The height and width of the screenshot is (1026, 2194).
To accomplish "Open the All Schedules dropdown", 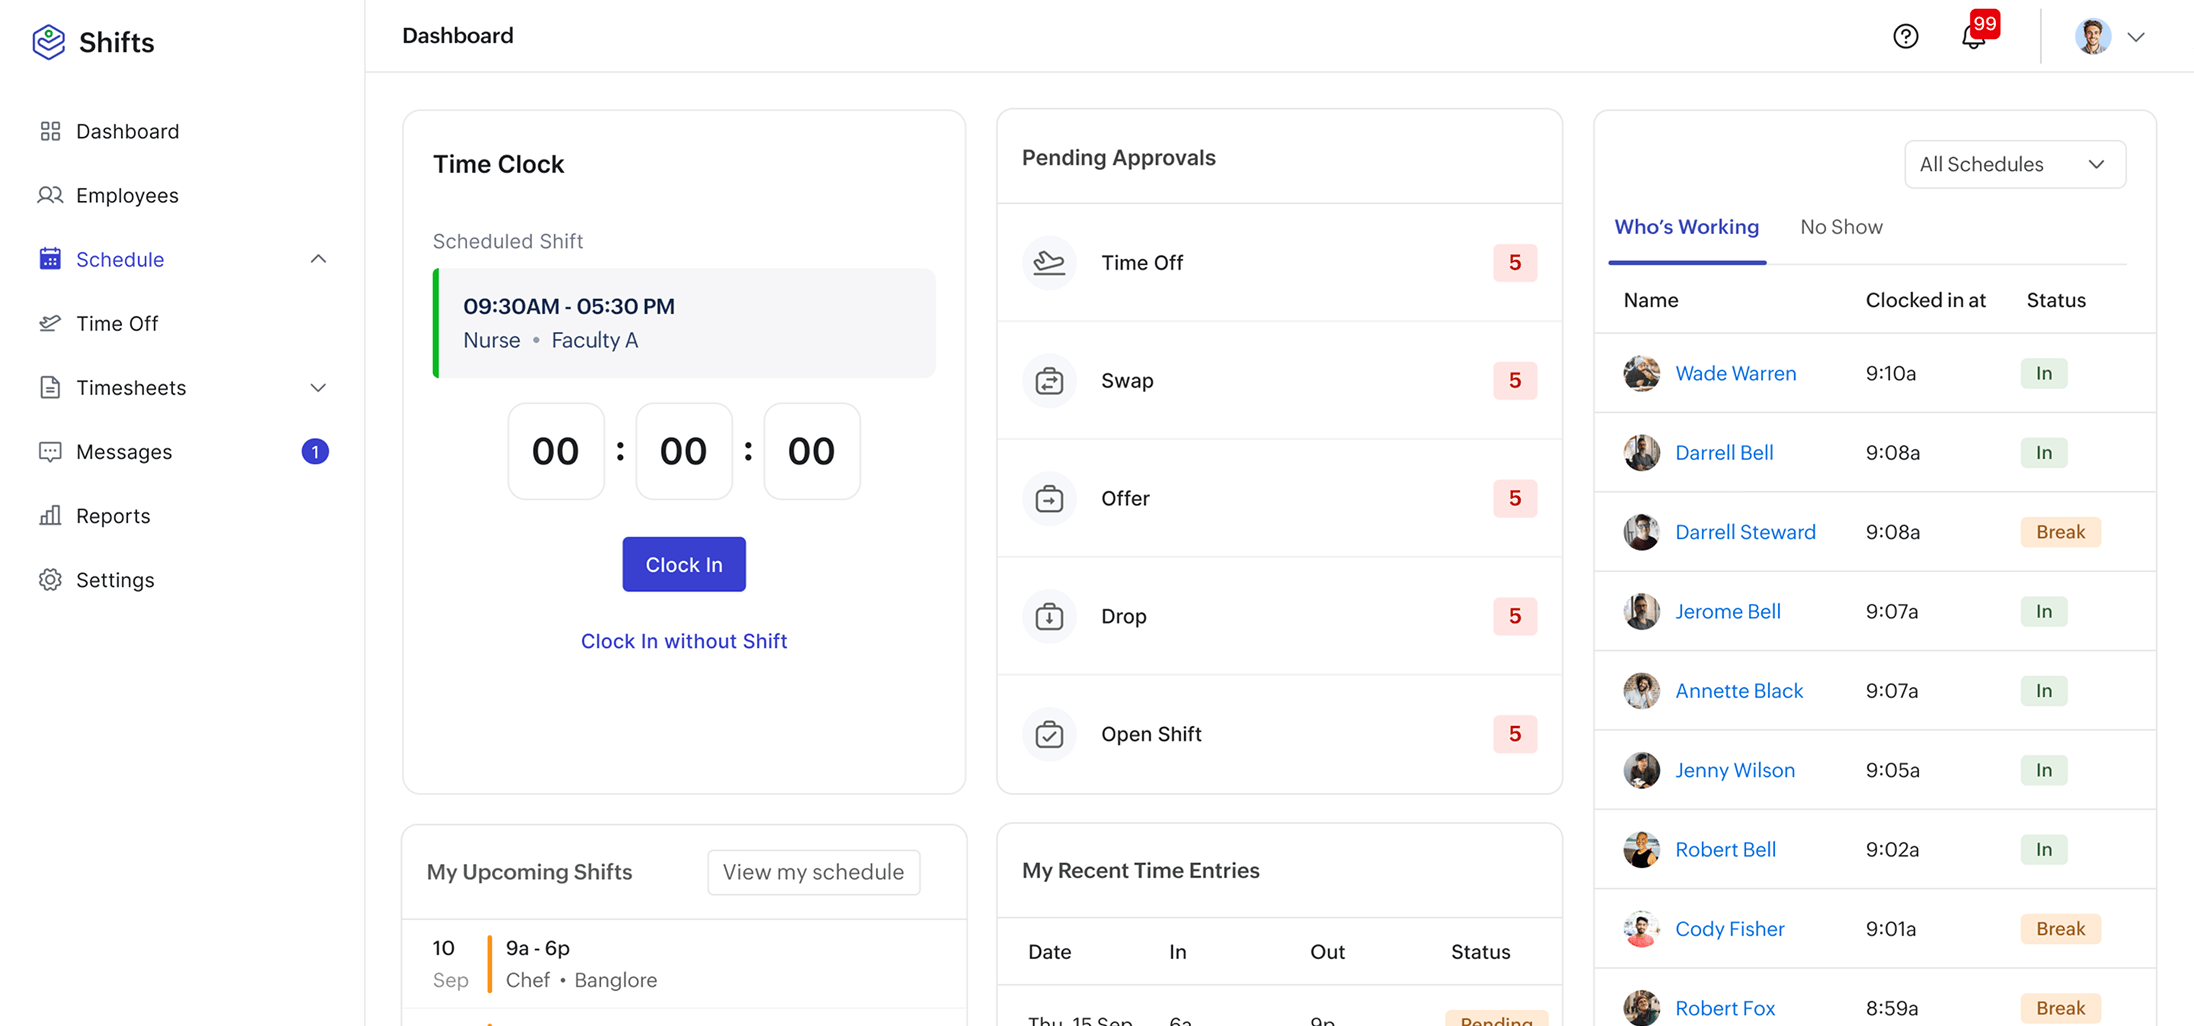I will pos(2014,164).
